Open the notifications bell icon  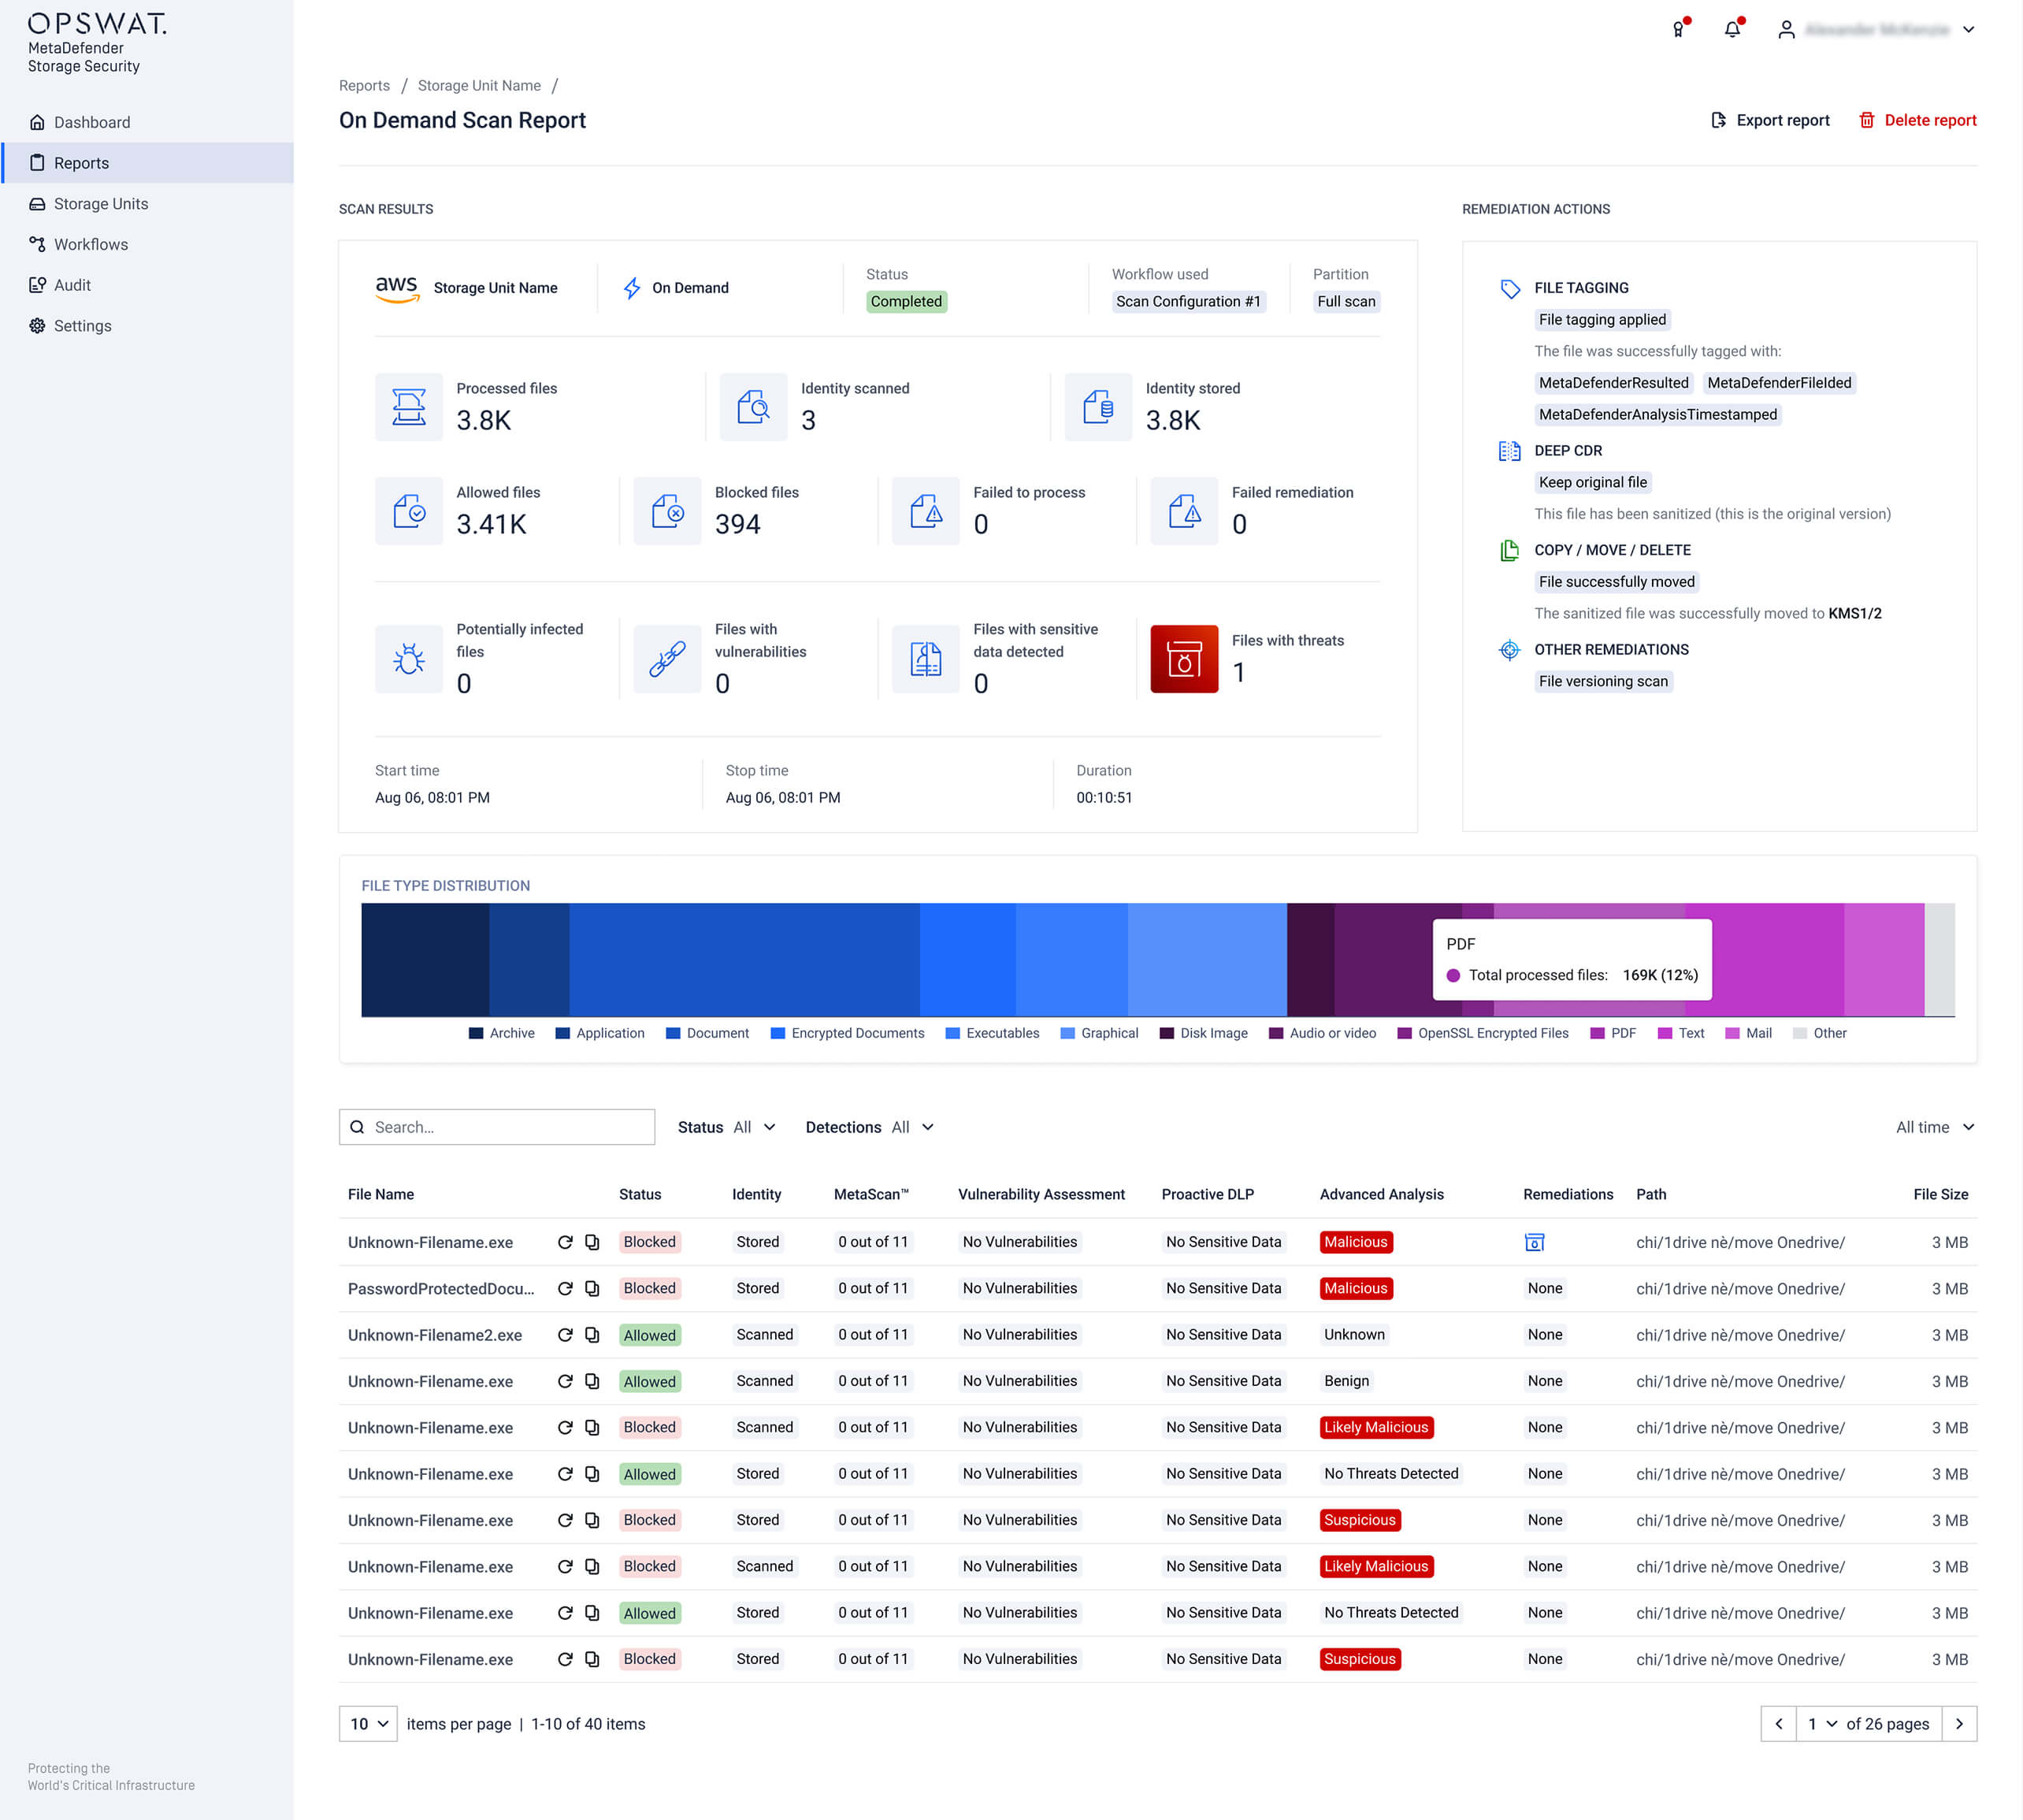(1733, 29)
